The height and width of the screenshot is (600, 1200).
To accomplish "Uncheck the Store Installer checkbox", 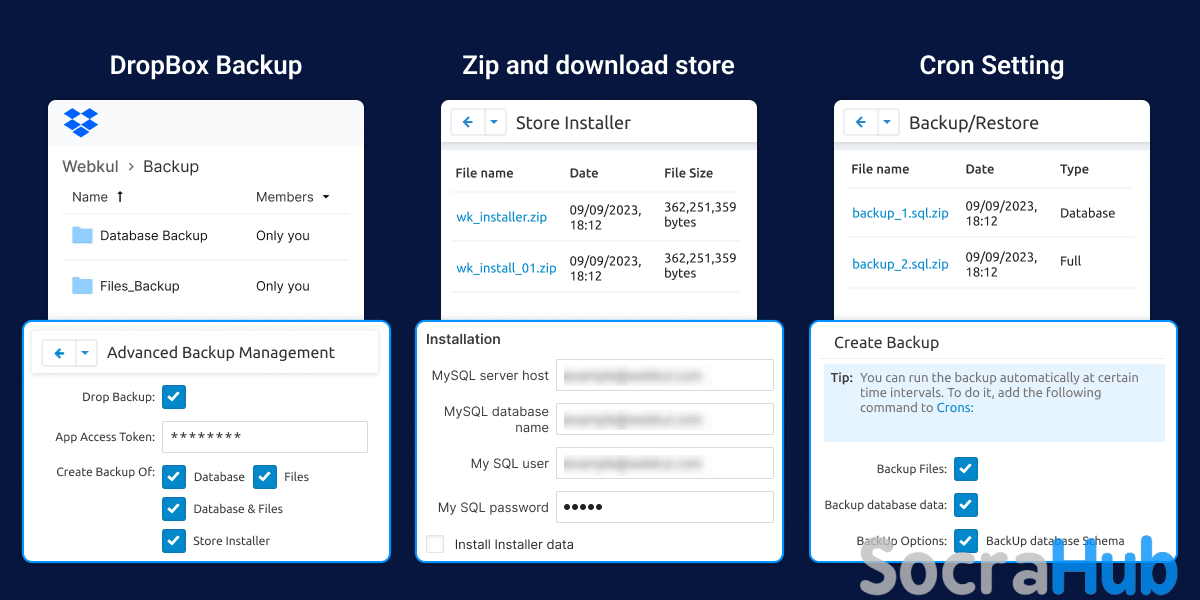I will [174, 540].
